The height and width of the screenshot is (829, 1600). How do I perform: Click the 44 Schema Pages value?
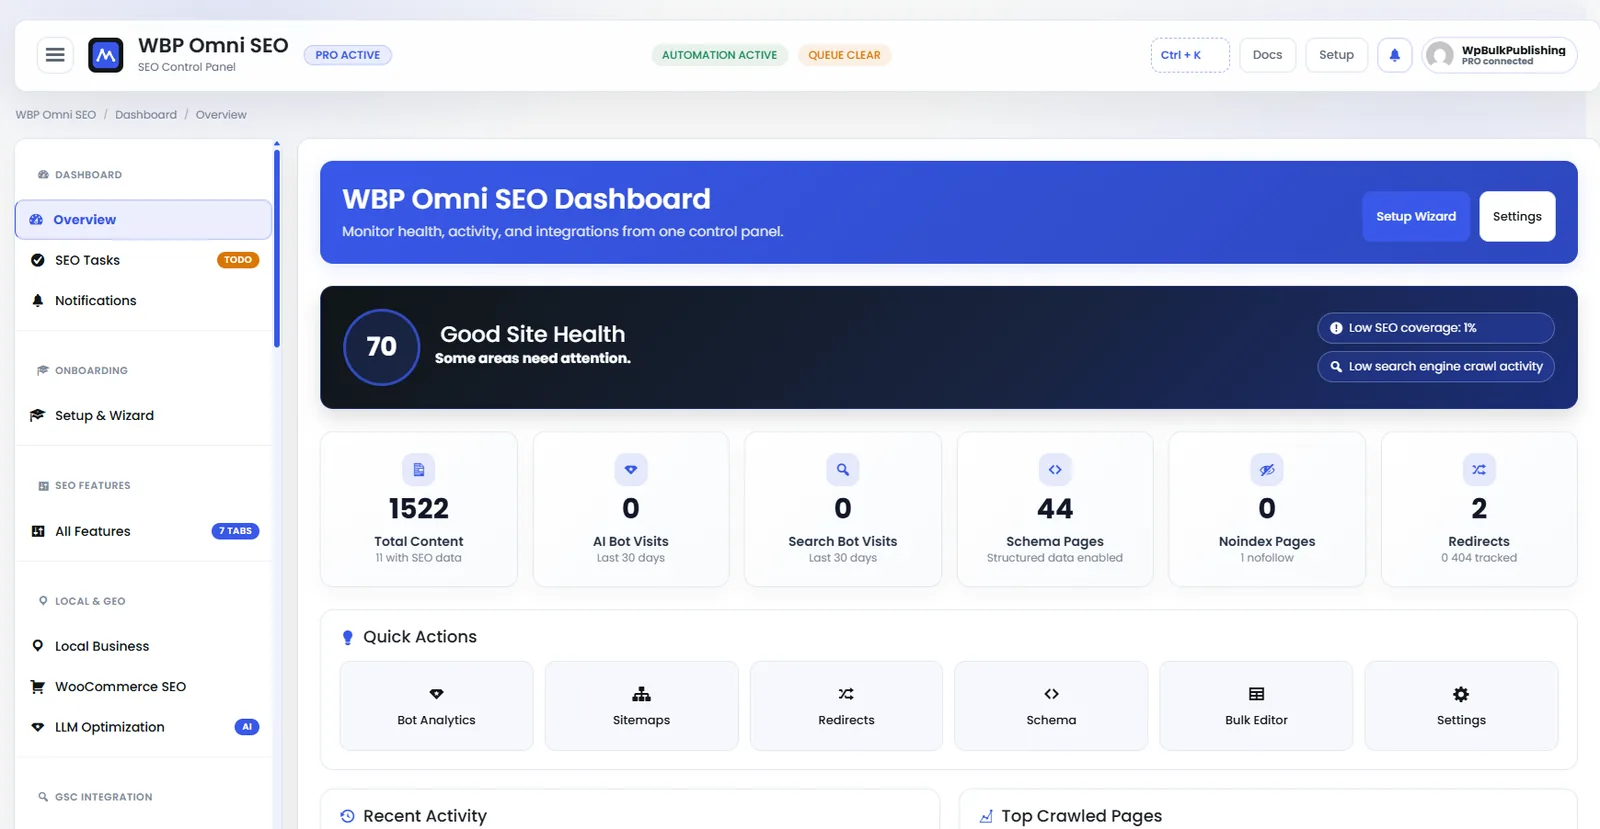[1055, 509]
